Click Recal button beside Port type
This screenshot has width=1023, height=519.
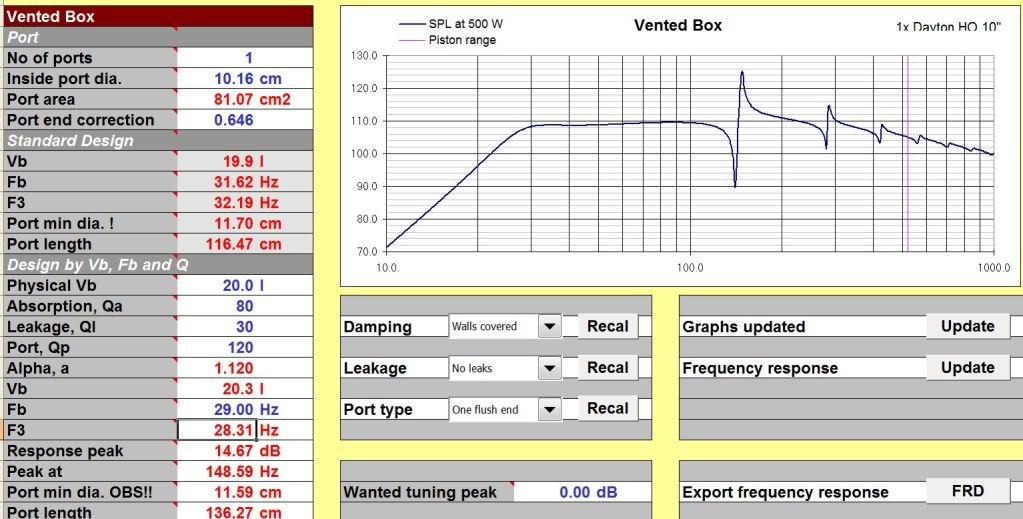[607, 409]
